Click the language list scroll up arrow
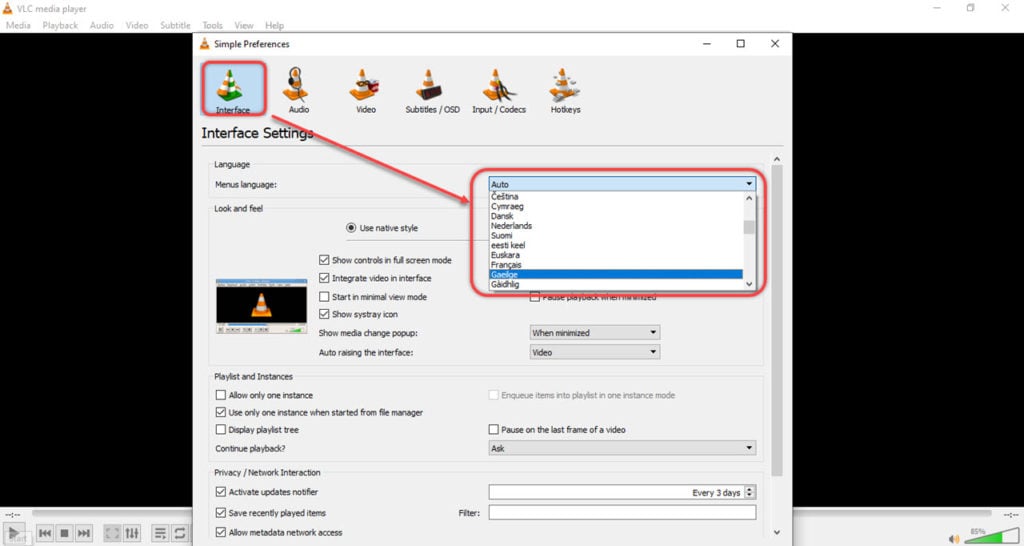 click(749, 198)
